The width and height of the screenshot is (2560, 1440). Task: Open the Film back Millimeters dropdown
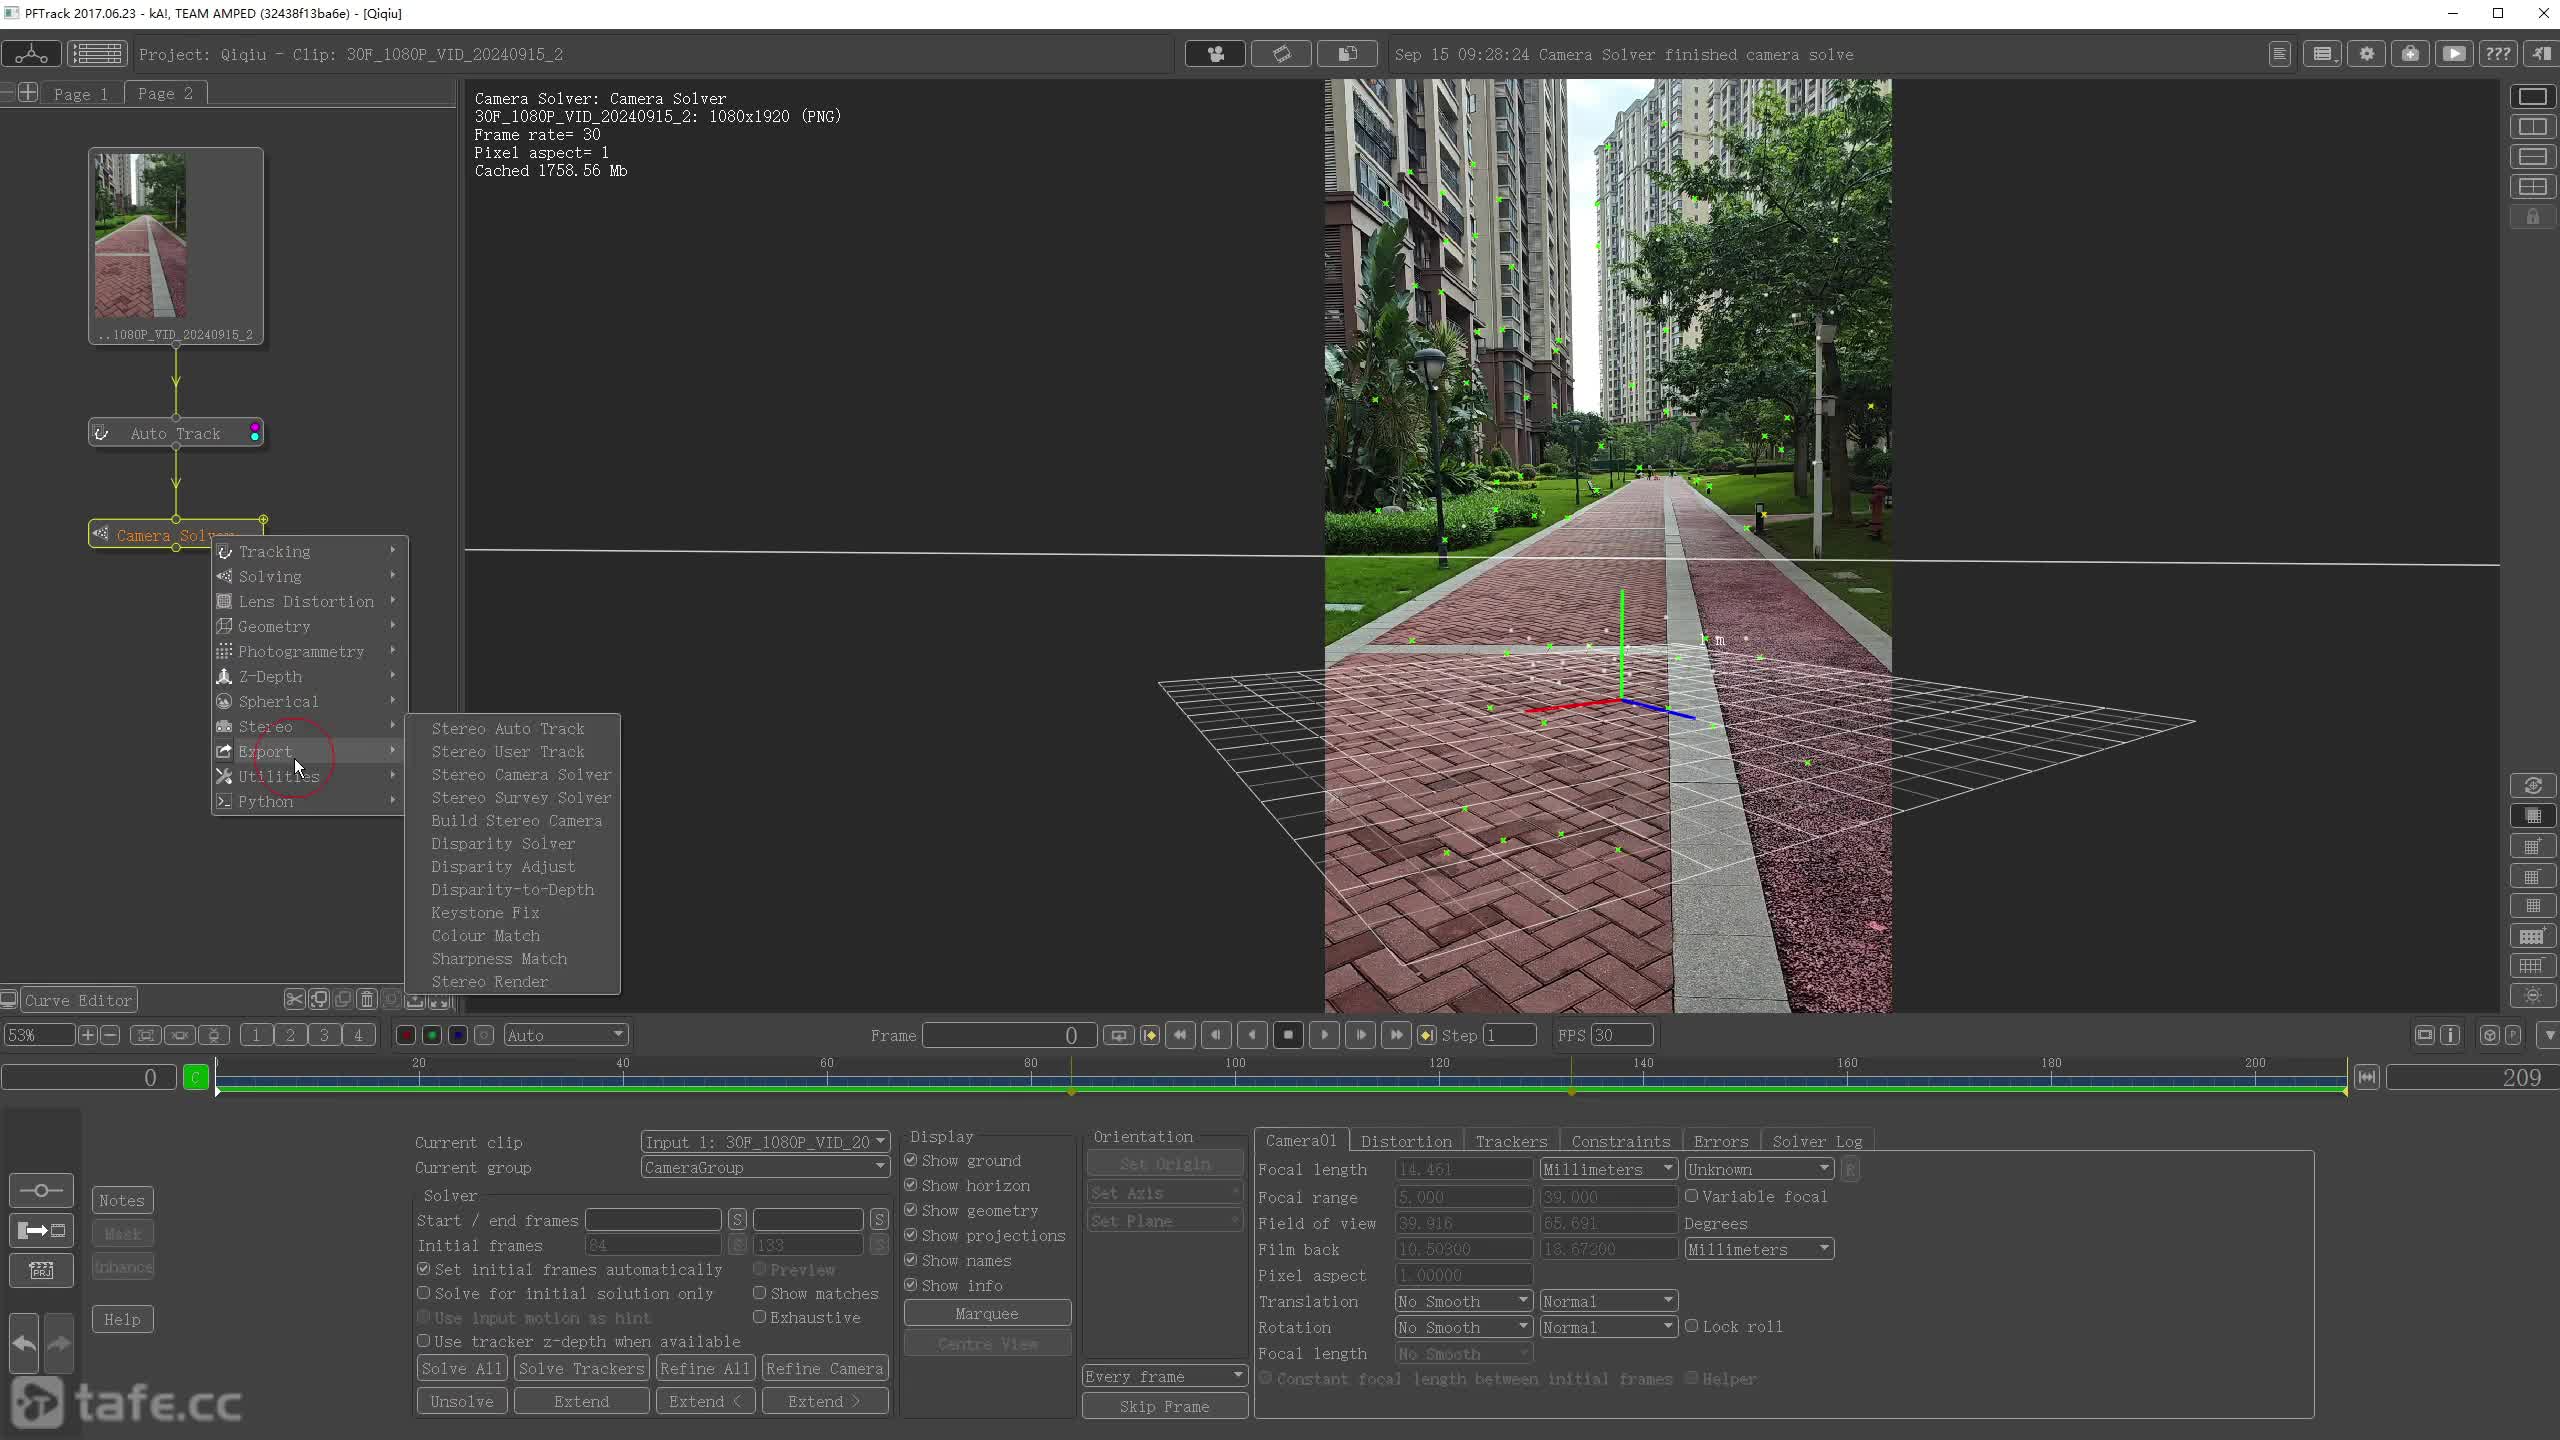1759,1249
